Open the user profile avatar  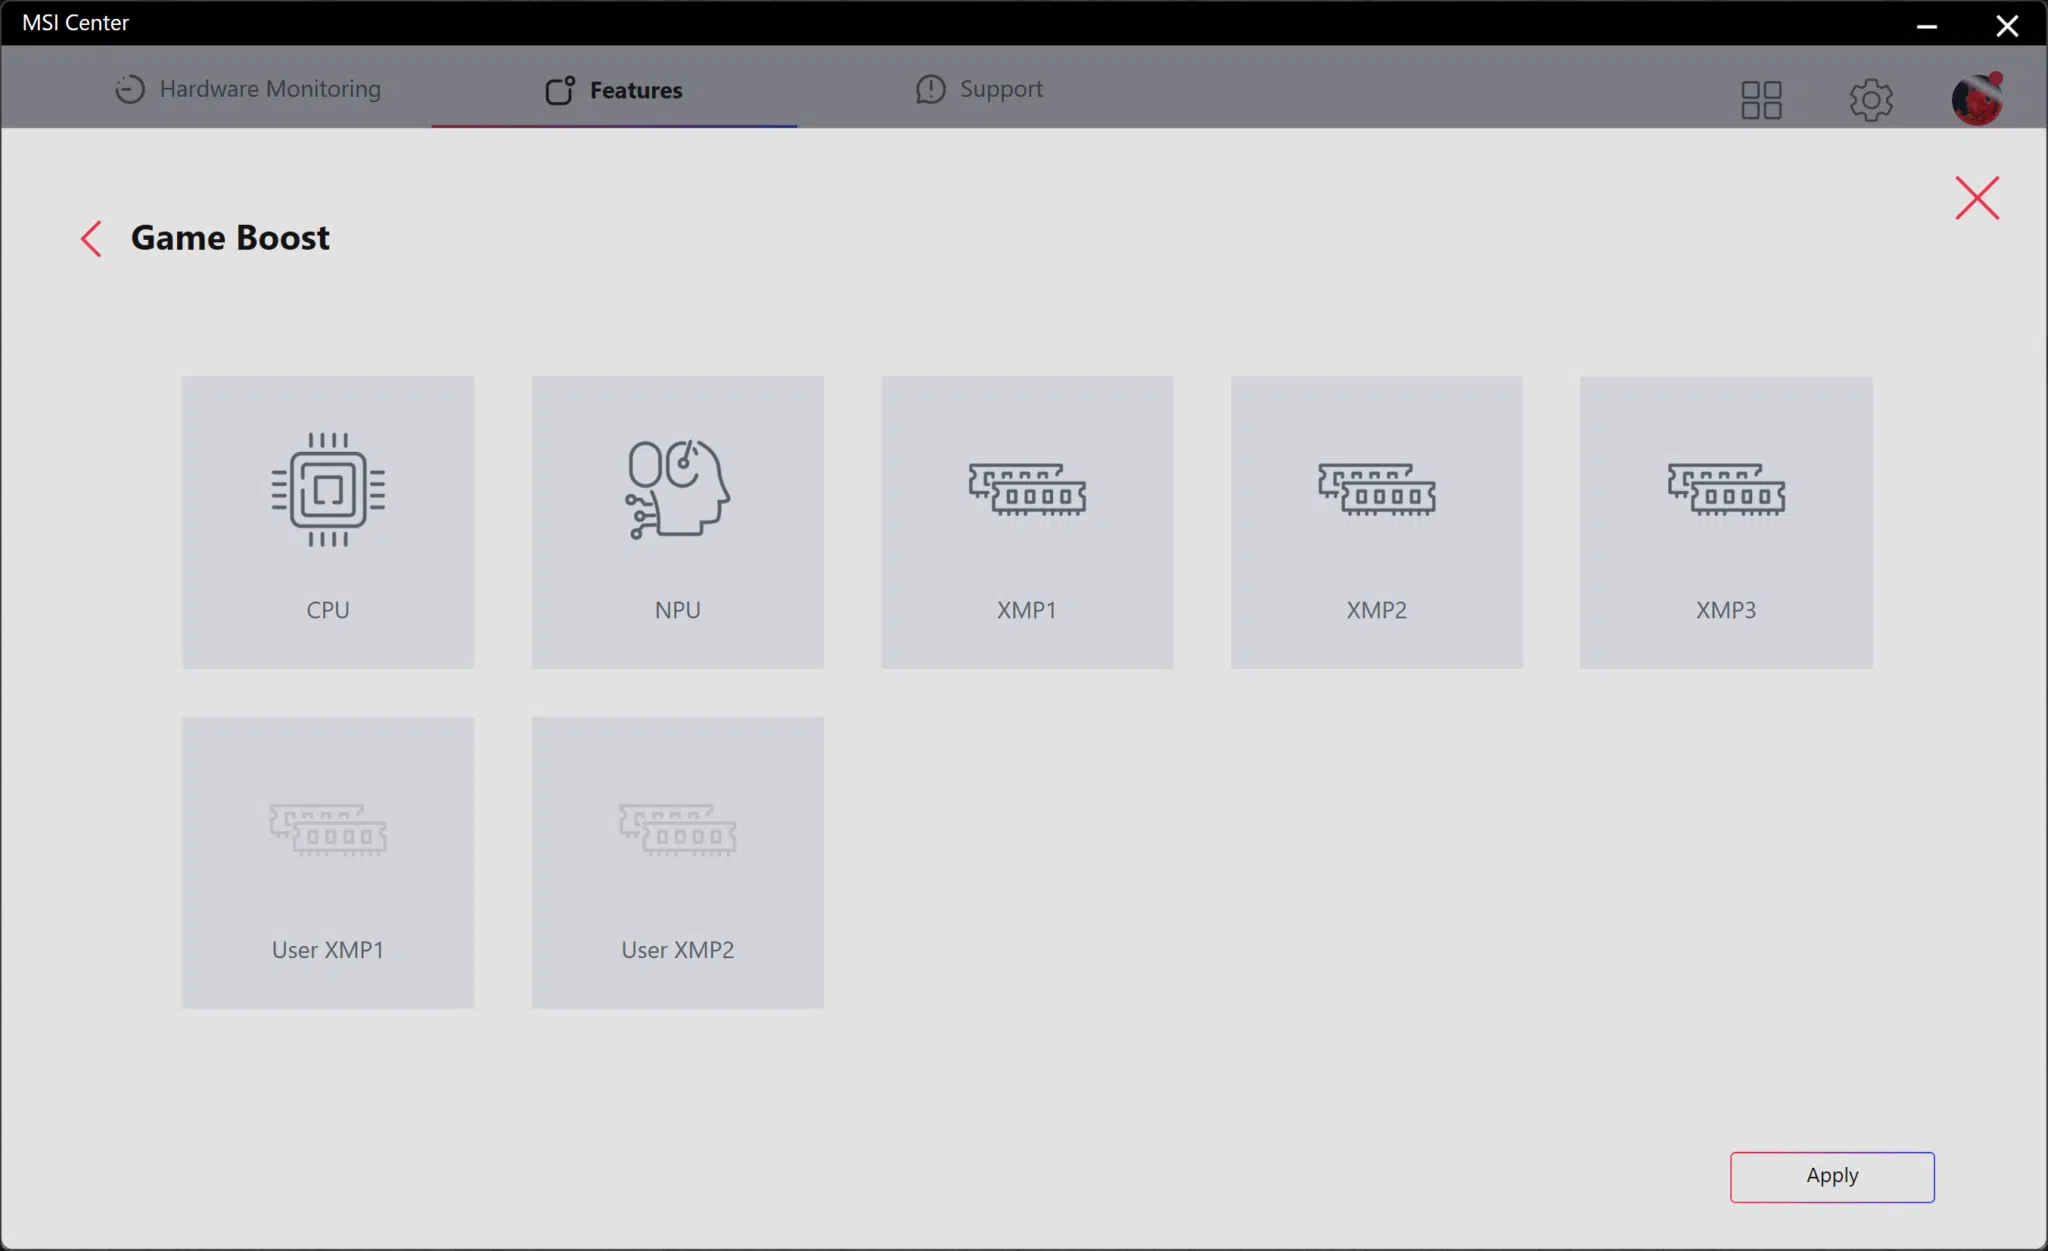pos(1977,99)
